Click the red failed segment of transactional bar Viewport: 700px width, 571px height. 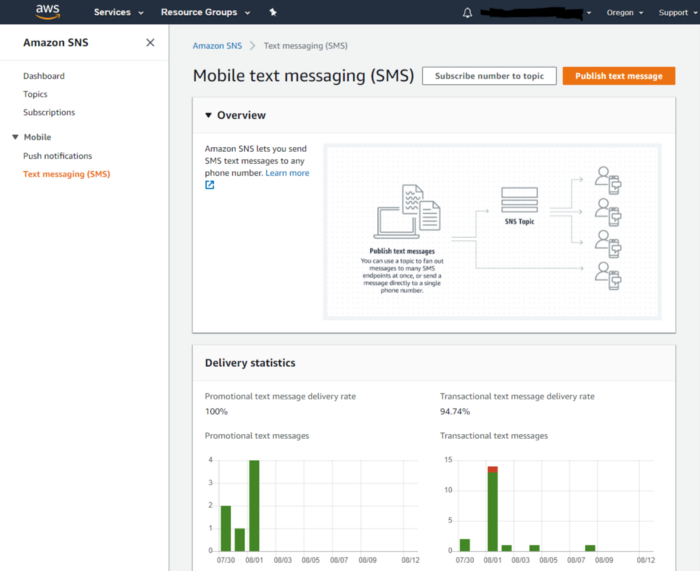pos(492,469)
